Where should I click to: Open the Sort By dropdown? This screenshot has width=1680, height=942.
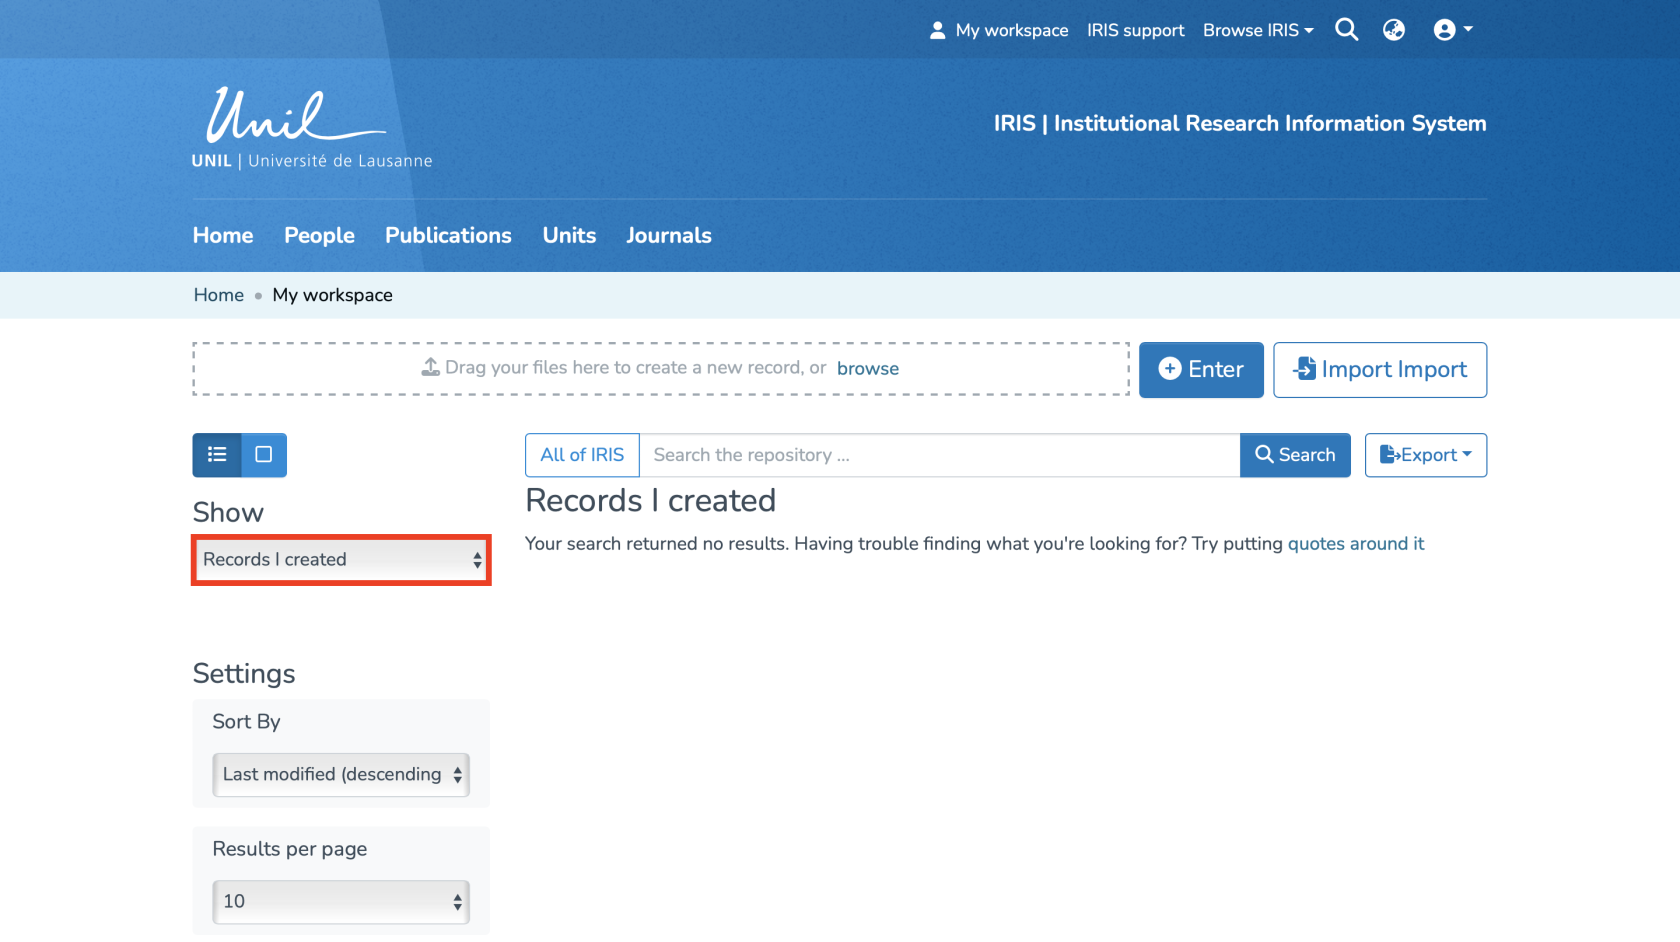click(341, 775)
